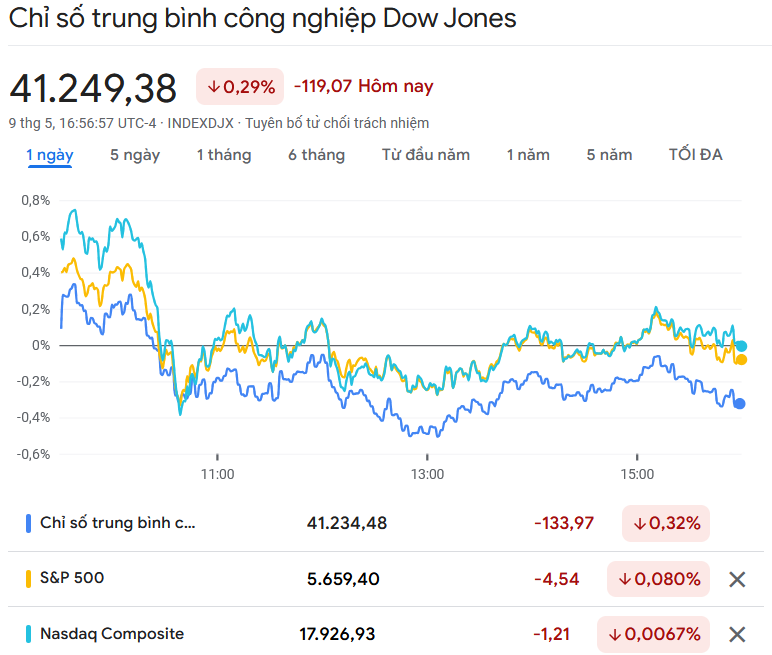
Task: Click the cyan end dot on chart
Action: (x=741, y=346)
